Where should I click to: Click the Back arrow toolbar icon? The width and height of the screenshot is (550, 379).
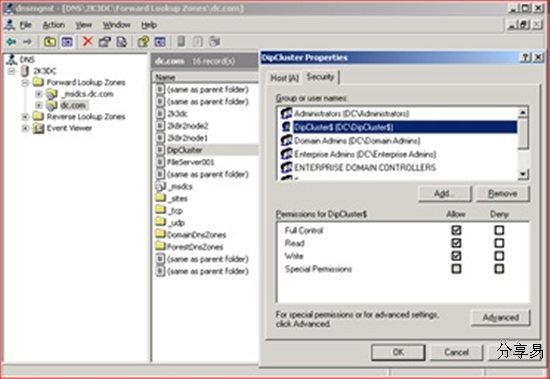pos(11,42)
